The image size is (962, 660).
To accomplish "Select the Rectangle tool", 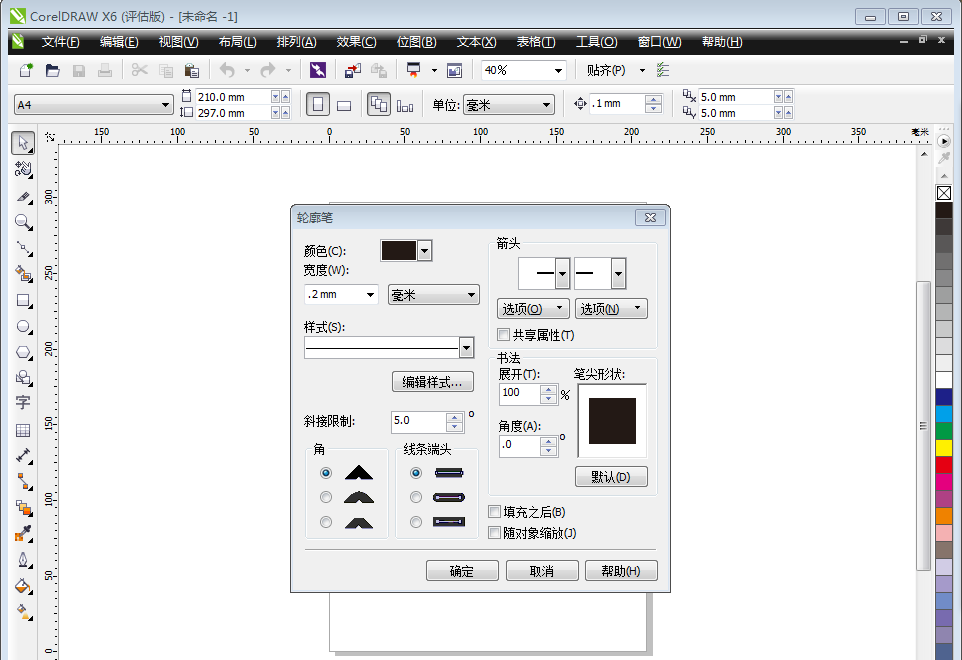I will pyautogui.click(x=22, y=300).
